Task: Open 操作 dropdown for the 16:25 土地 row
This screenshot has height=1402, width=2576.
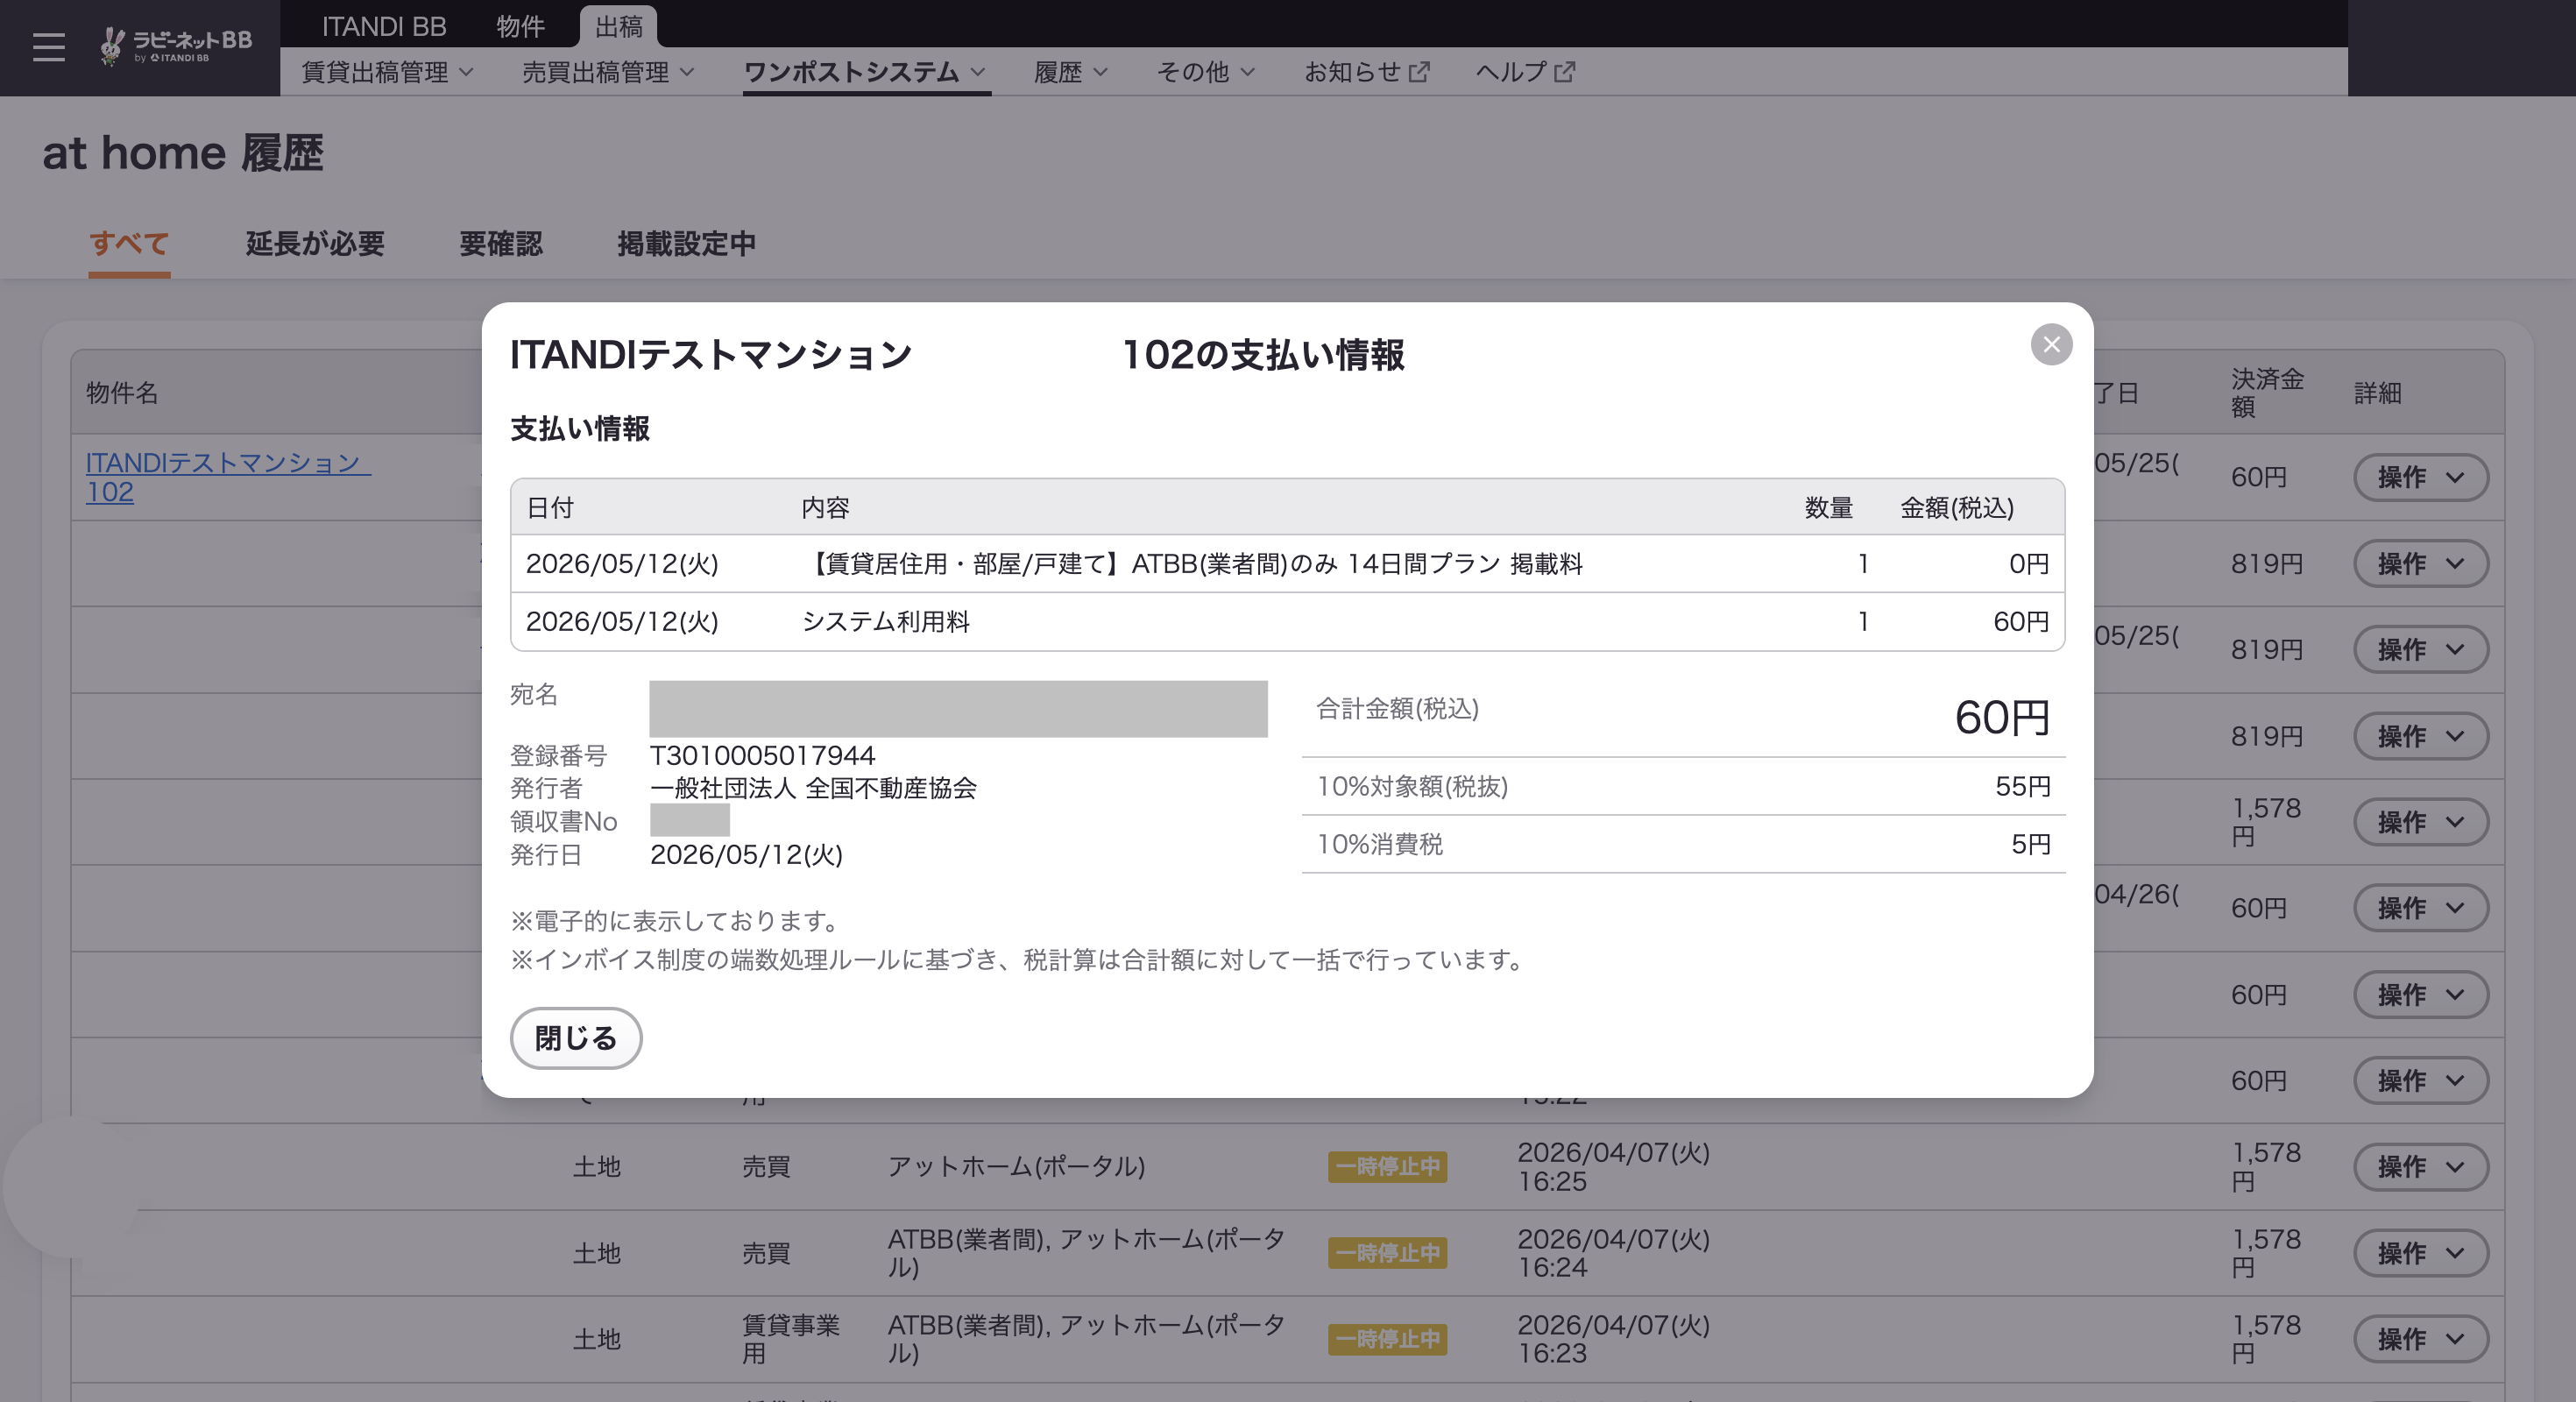Action: (2420, 1167)
